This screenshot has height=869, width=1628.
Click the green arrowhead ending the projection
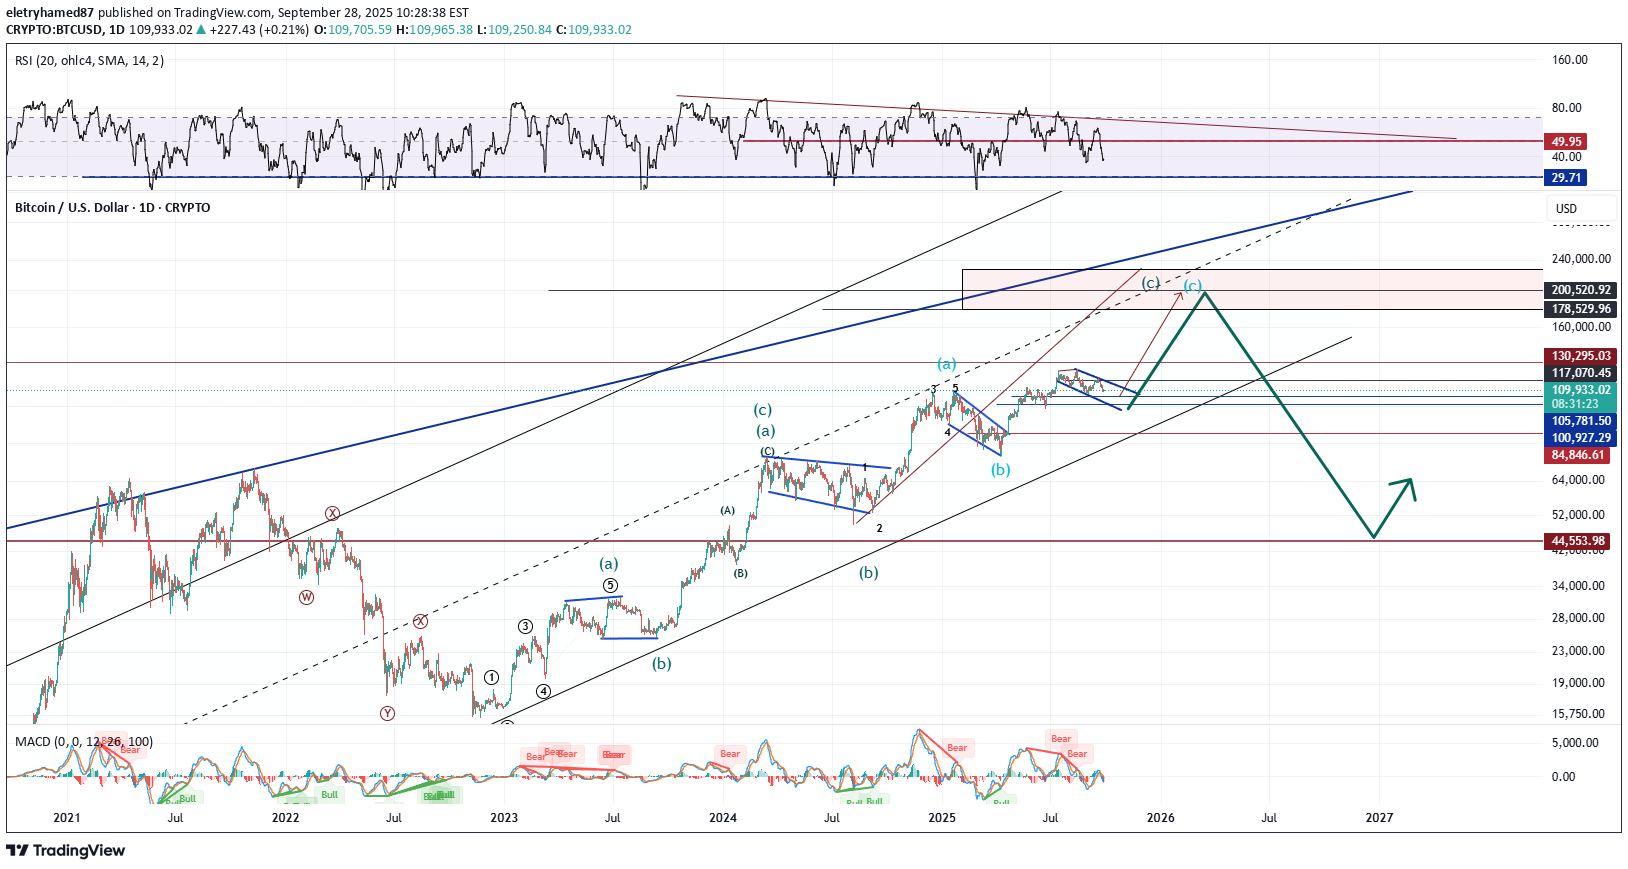[x=1408, y=484]
